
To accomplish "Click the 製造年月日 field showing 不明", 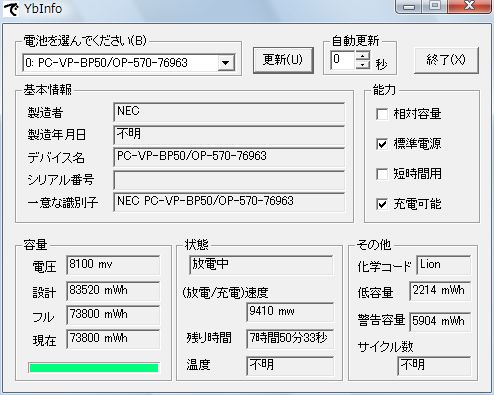I will 229,135.
